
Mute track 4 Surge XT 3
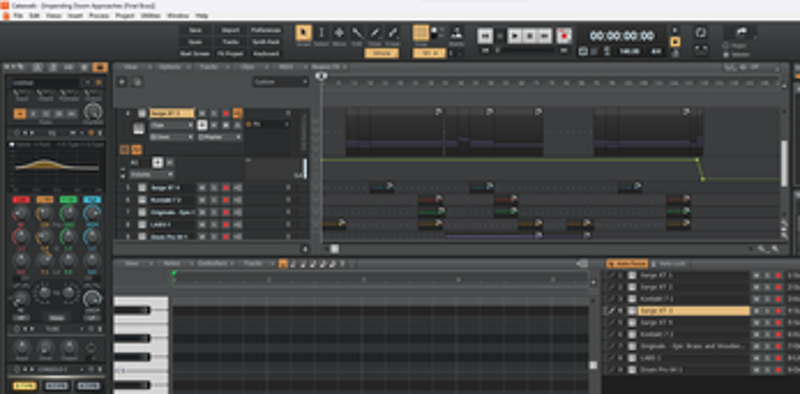(202, 113)
